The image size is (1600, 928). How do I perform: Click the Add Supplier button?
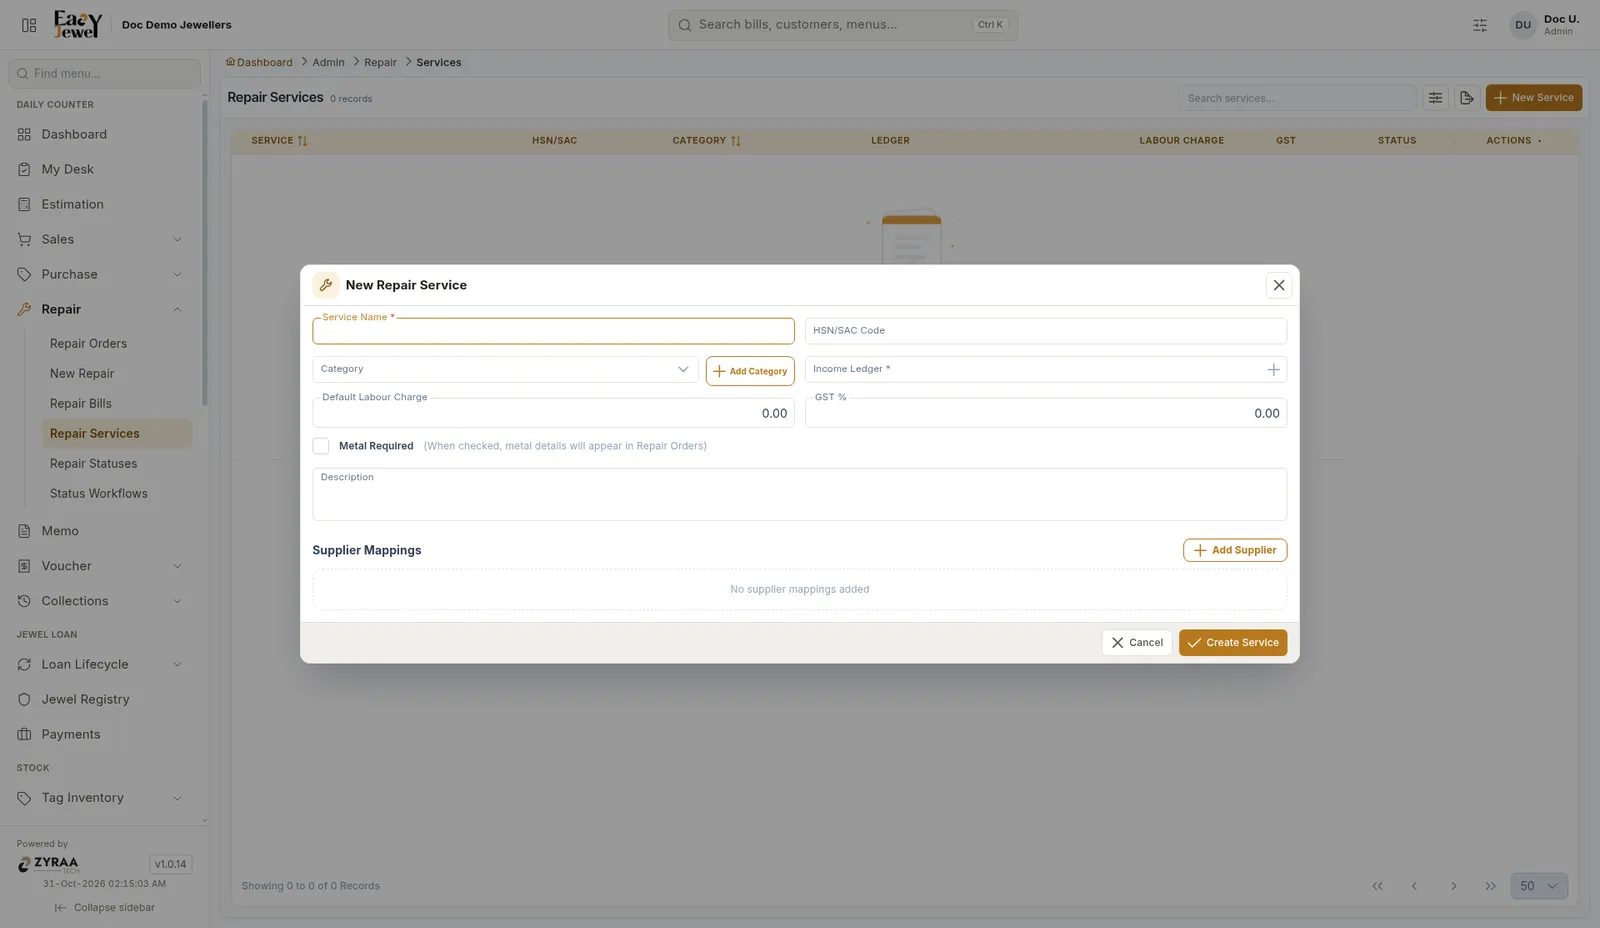1235,550
